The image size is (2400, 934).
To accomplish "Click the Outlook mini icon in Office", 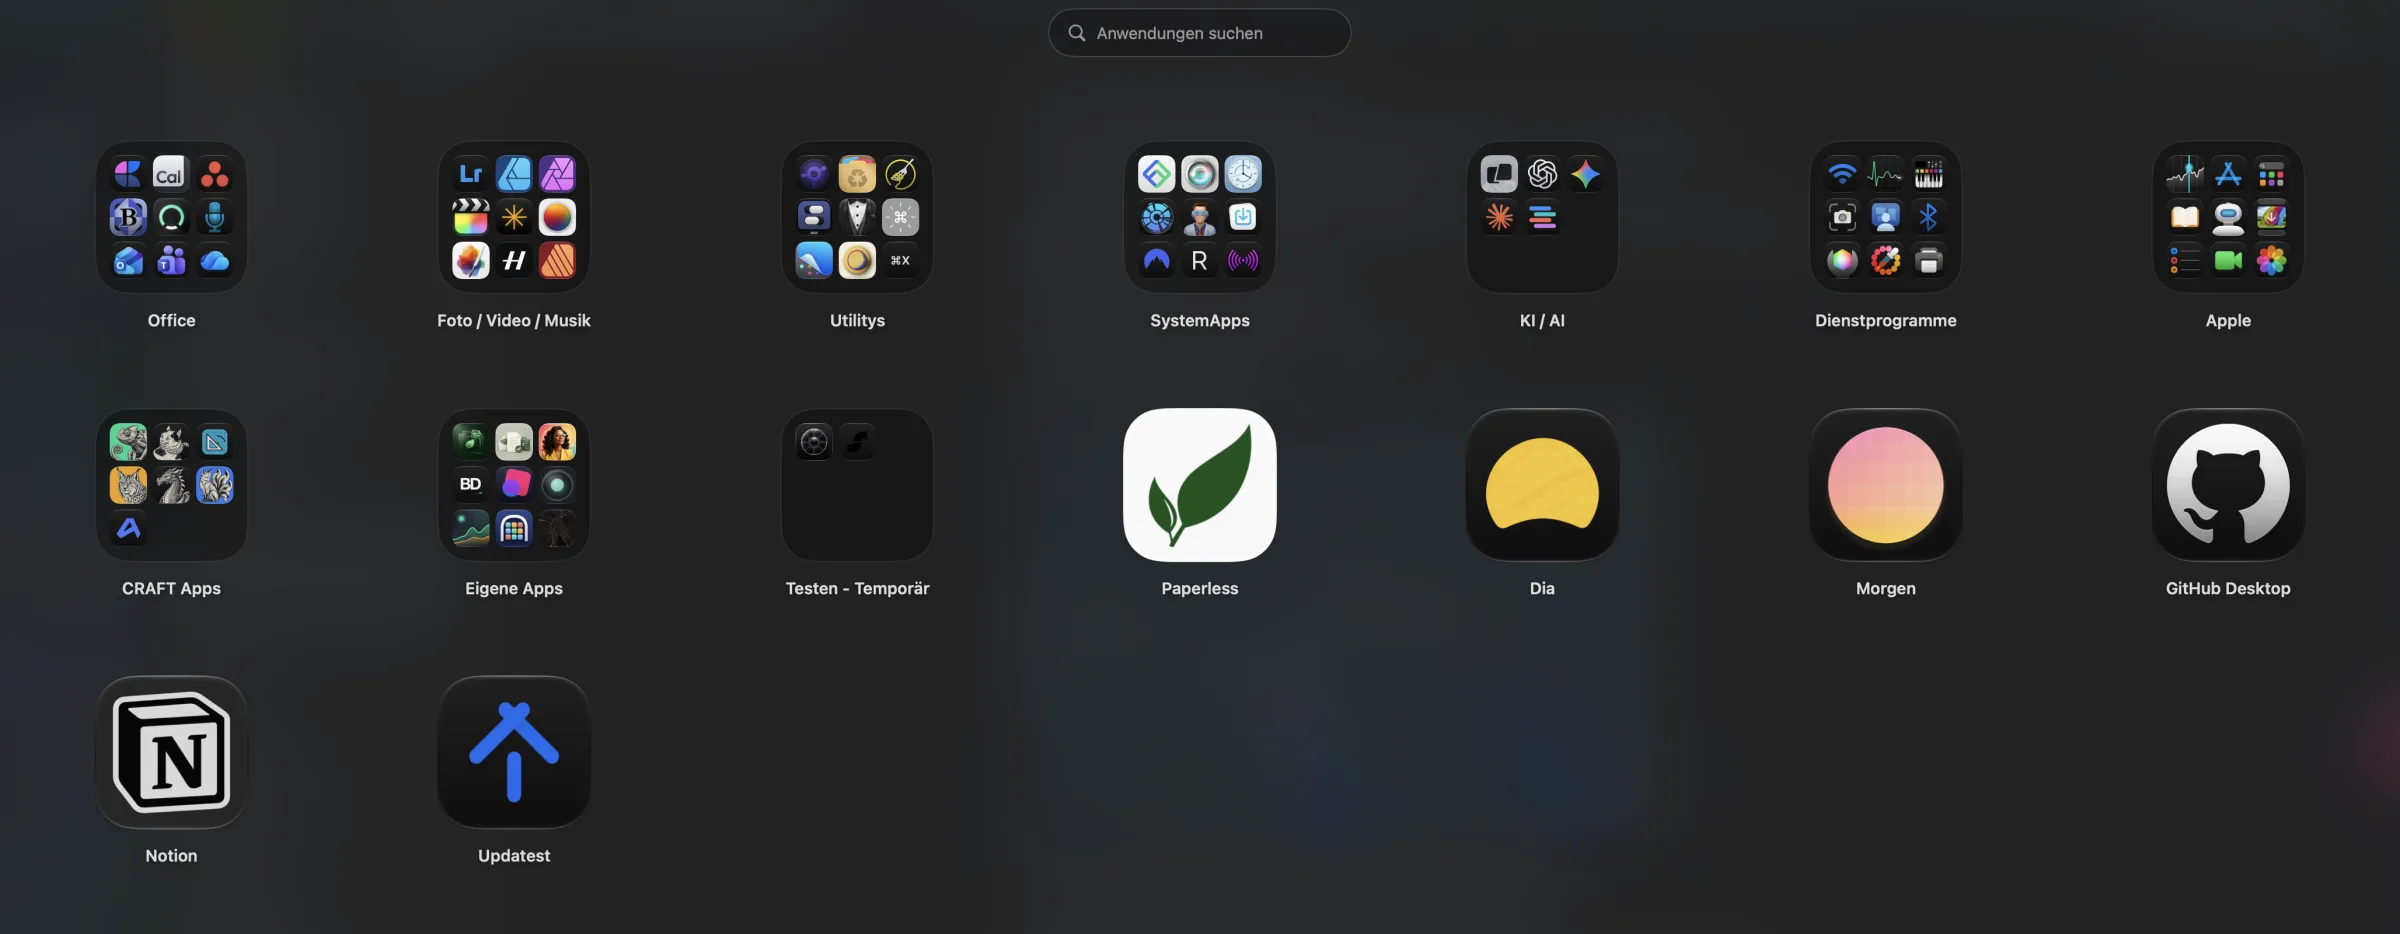I will tap(128, 260).
